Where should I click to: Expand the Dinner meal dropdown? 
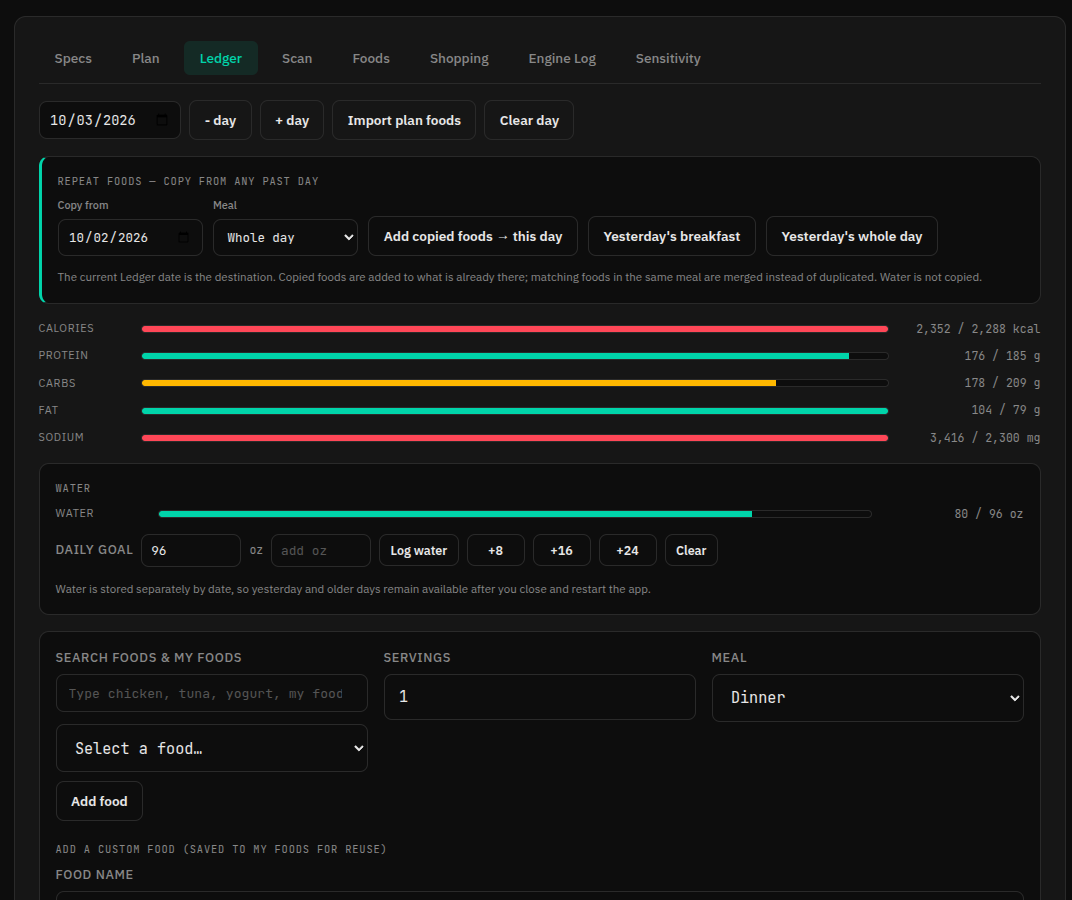[x=868, y=698]
